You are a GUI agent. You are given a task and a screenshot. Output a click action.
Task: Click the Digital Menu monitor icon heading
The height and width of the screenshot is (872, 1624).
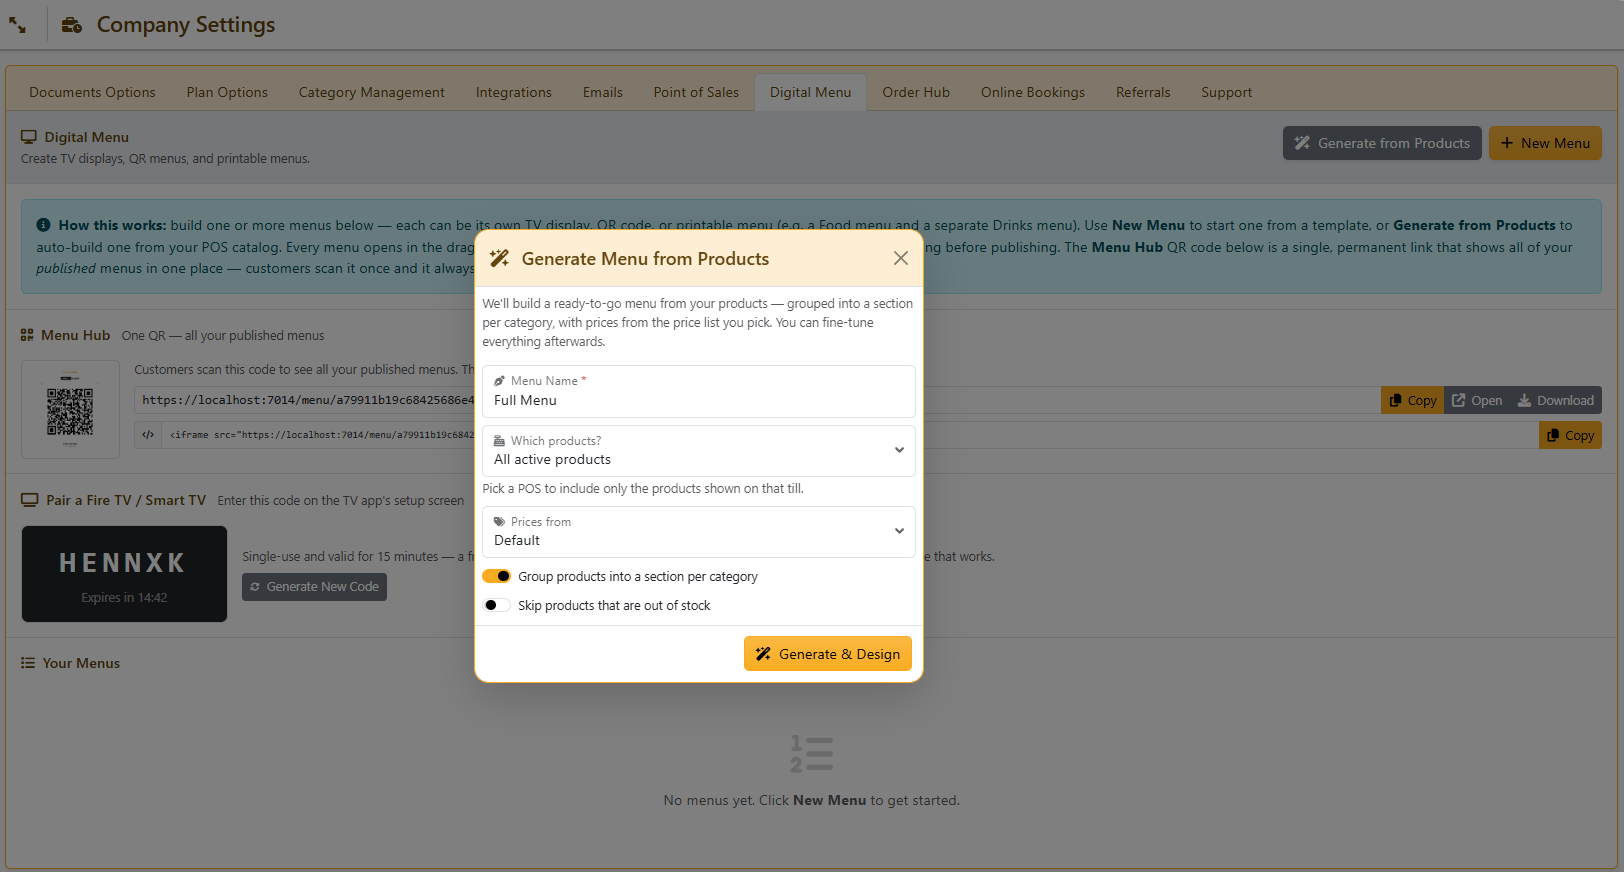click(29, 137)
